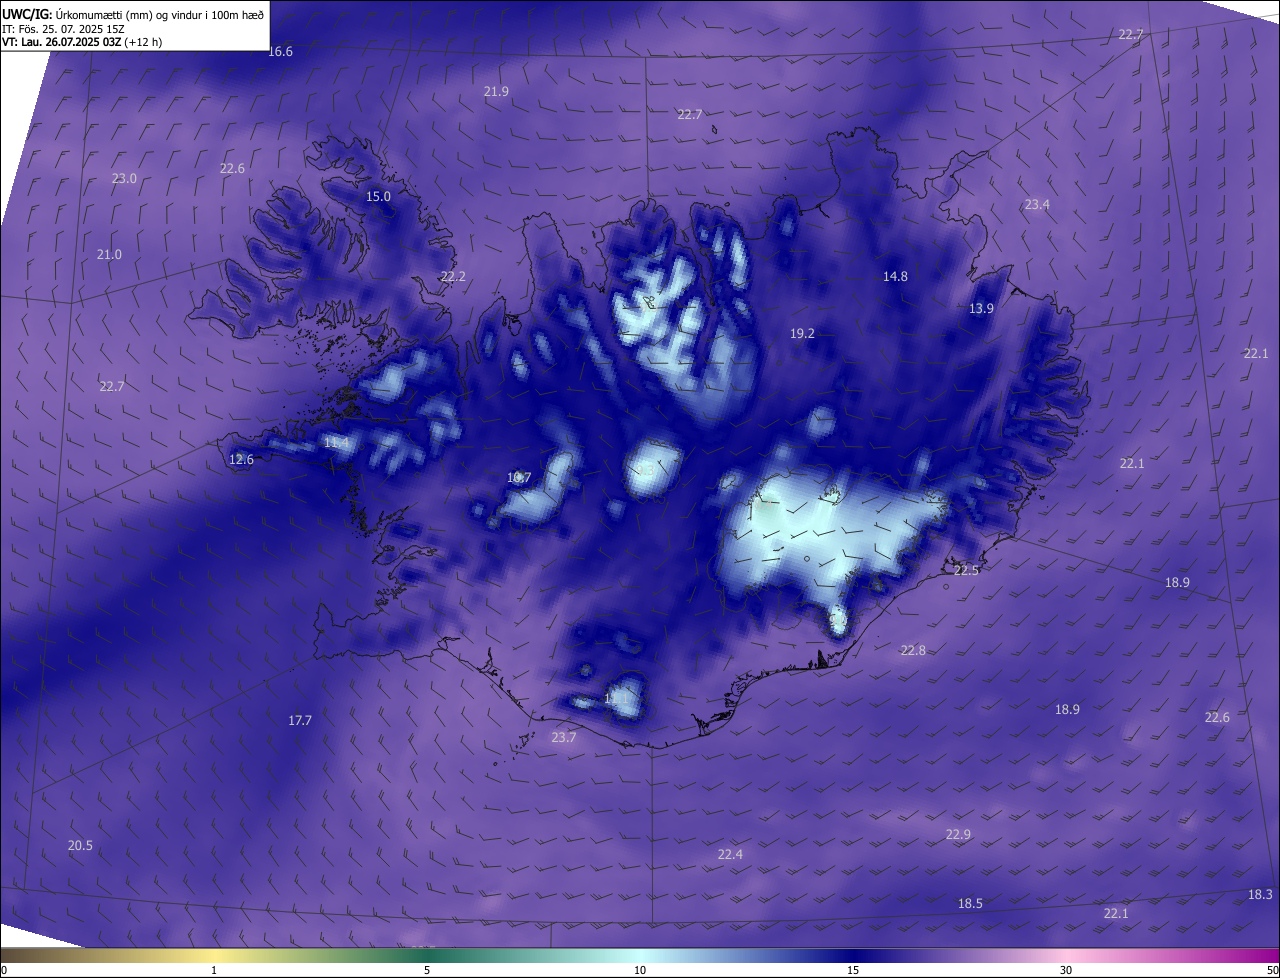Pick the 19.2 value label
The height and width of the screenshot is (978, 1280).
pyautogui.click(x=802, y=334)
